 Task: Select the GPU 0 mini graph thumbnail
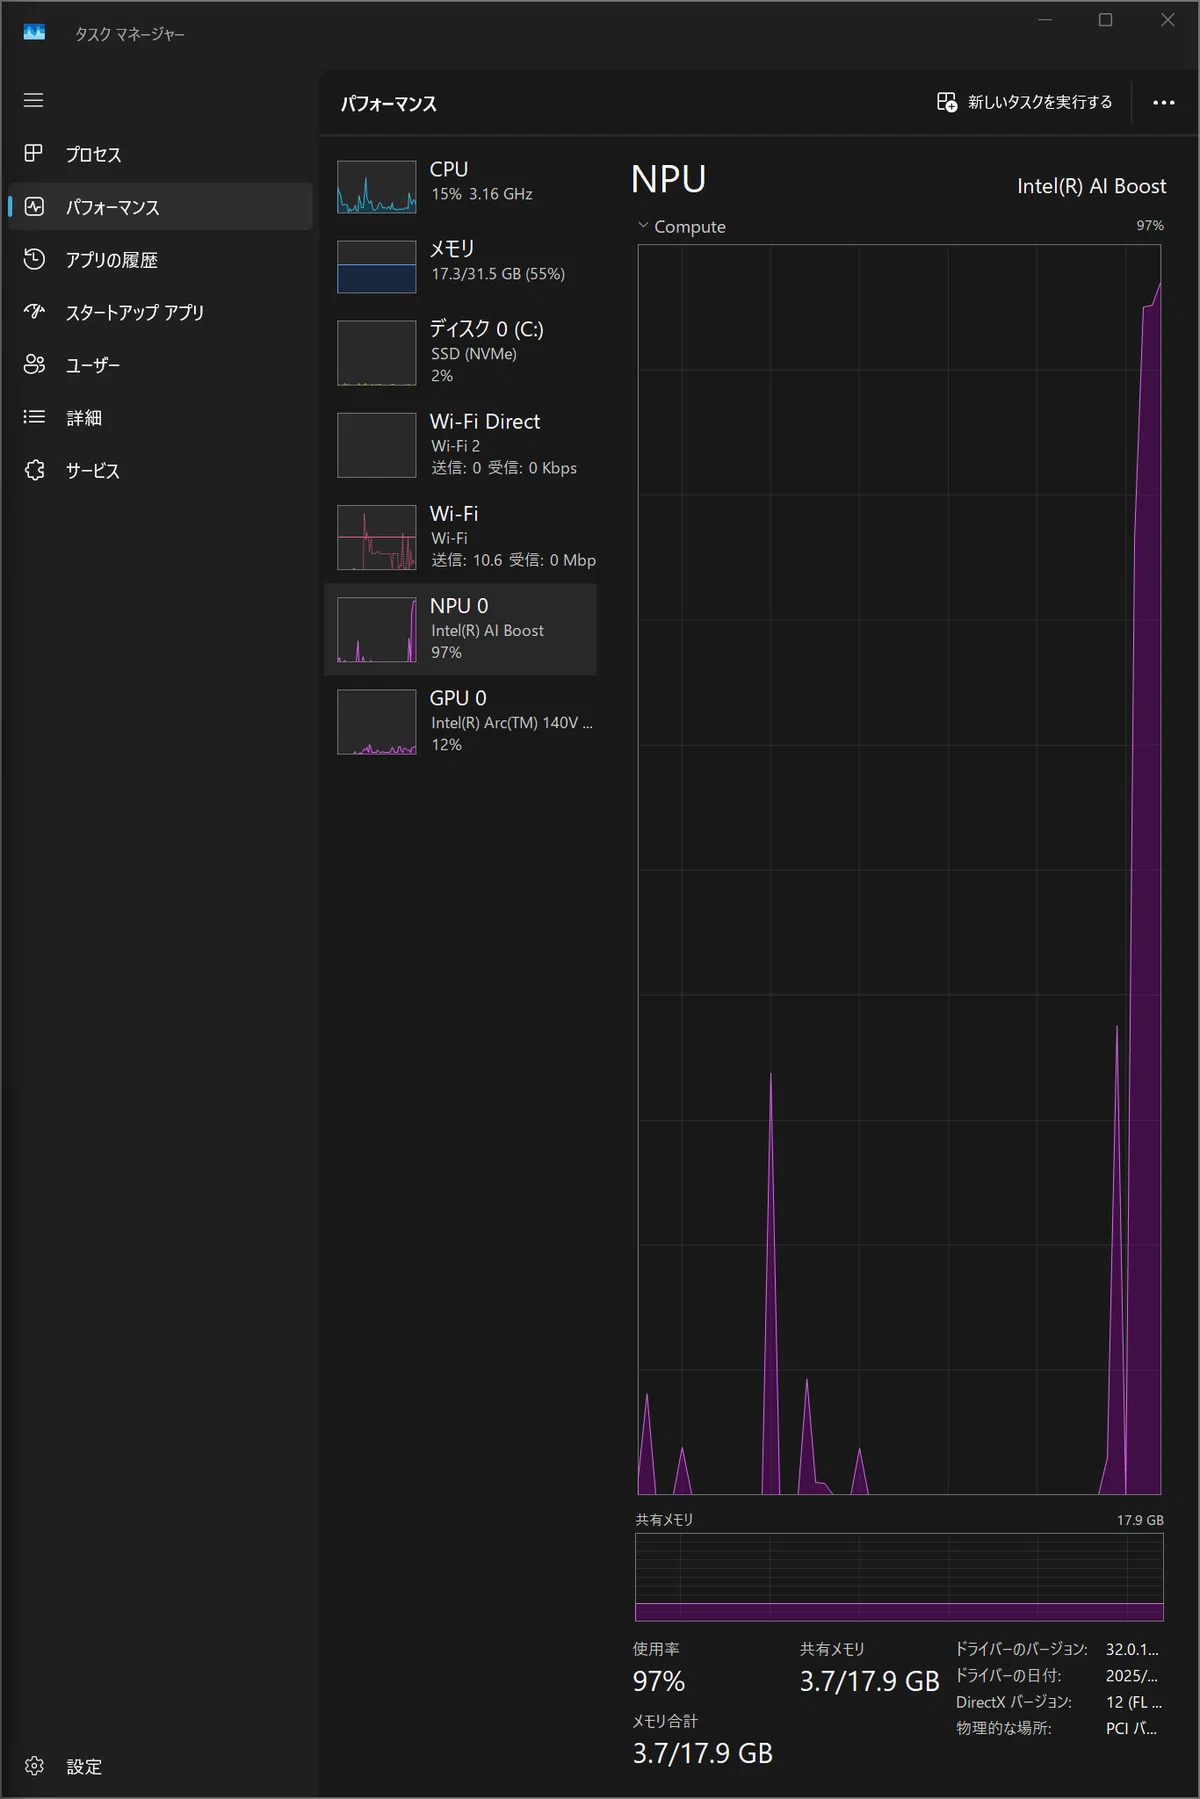[x=377, y=722]
